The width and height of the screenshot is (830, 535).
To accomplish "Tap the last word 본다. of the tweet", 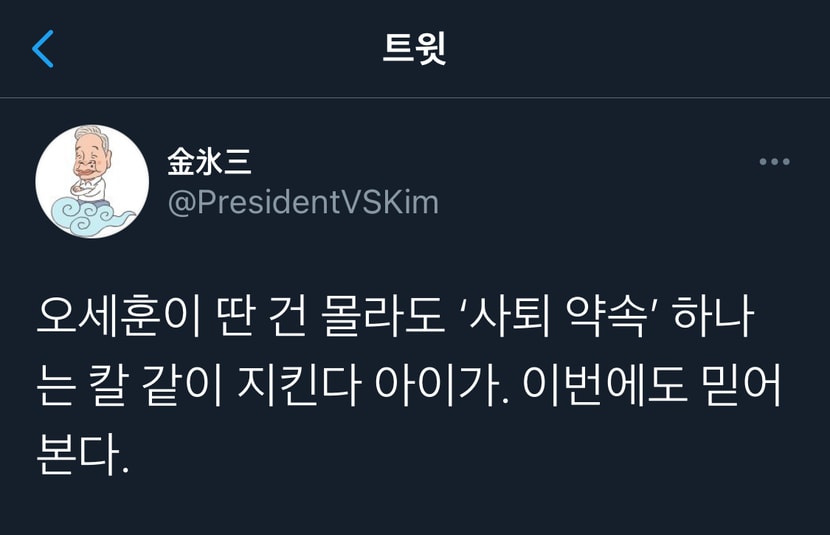I will [x=83, y=454].
